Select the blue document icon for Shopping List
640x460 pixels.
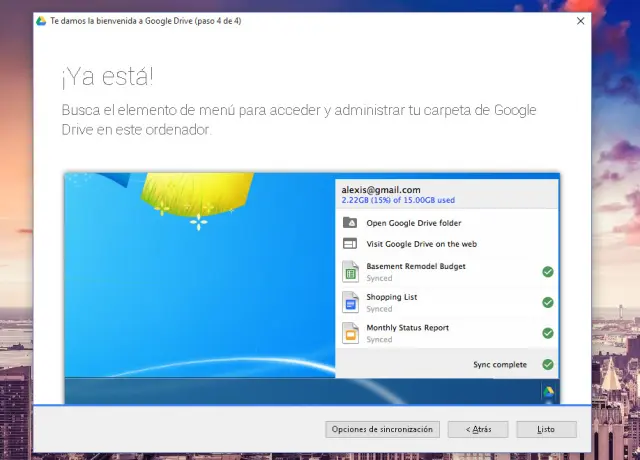(x=350, y=302)
